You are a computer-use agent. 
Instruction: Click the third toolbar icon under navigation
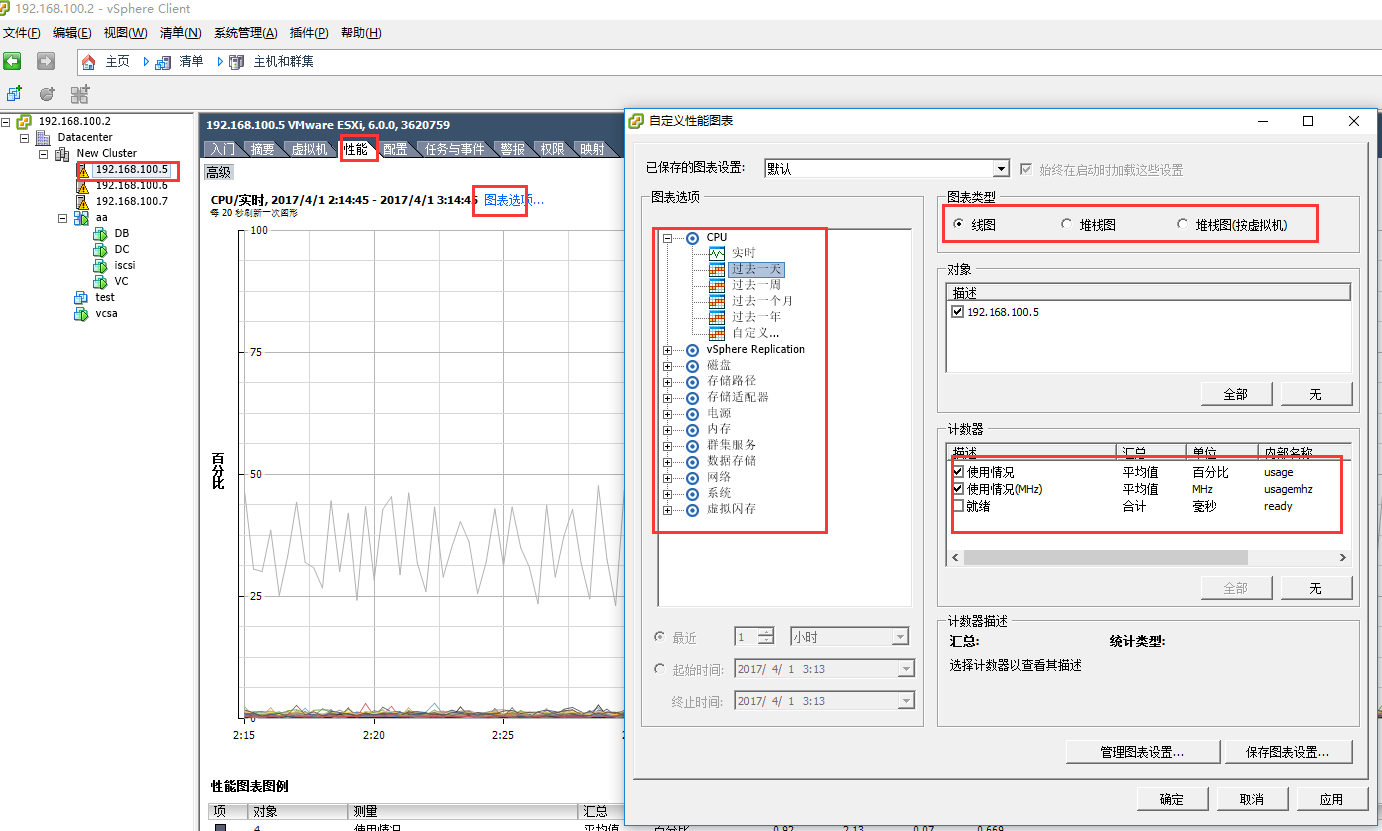pos(80,94)
